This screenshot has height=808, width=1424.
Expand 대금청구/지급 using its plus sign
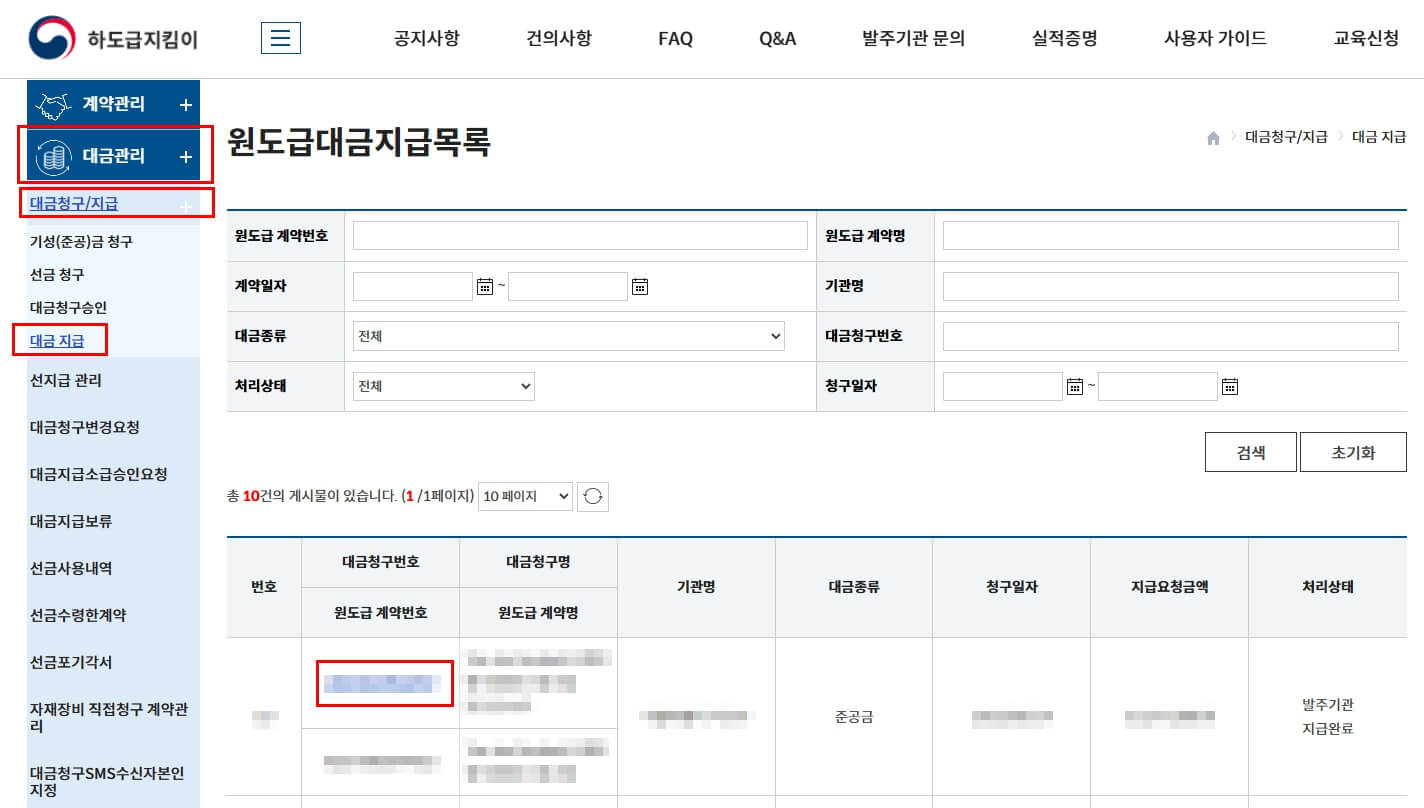(x=183, y=203)
